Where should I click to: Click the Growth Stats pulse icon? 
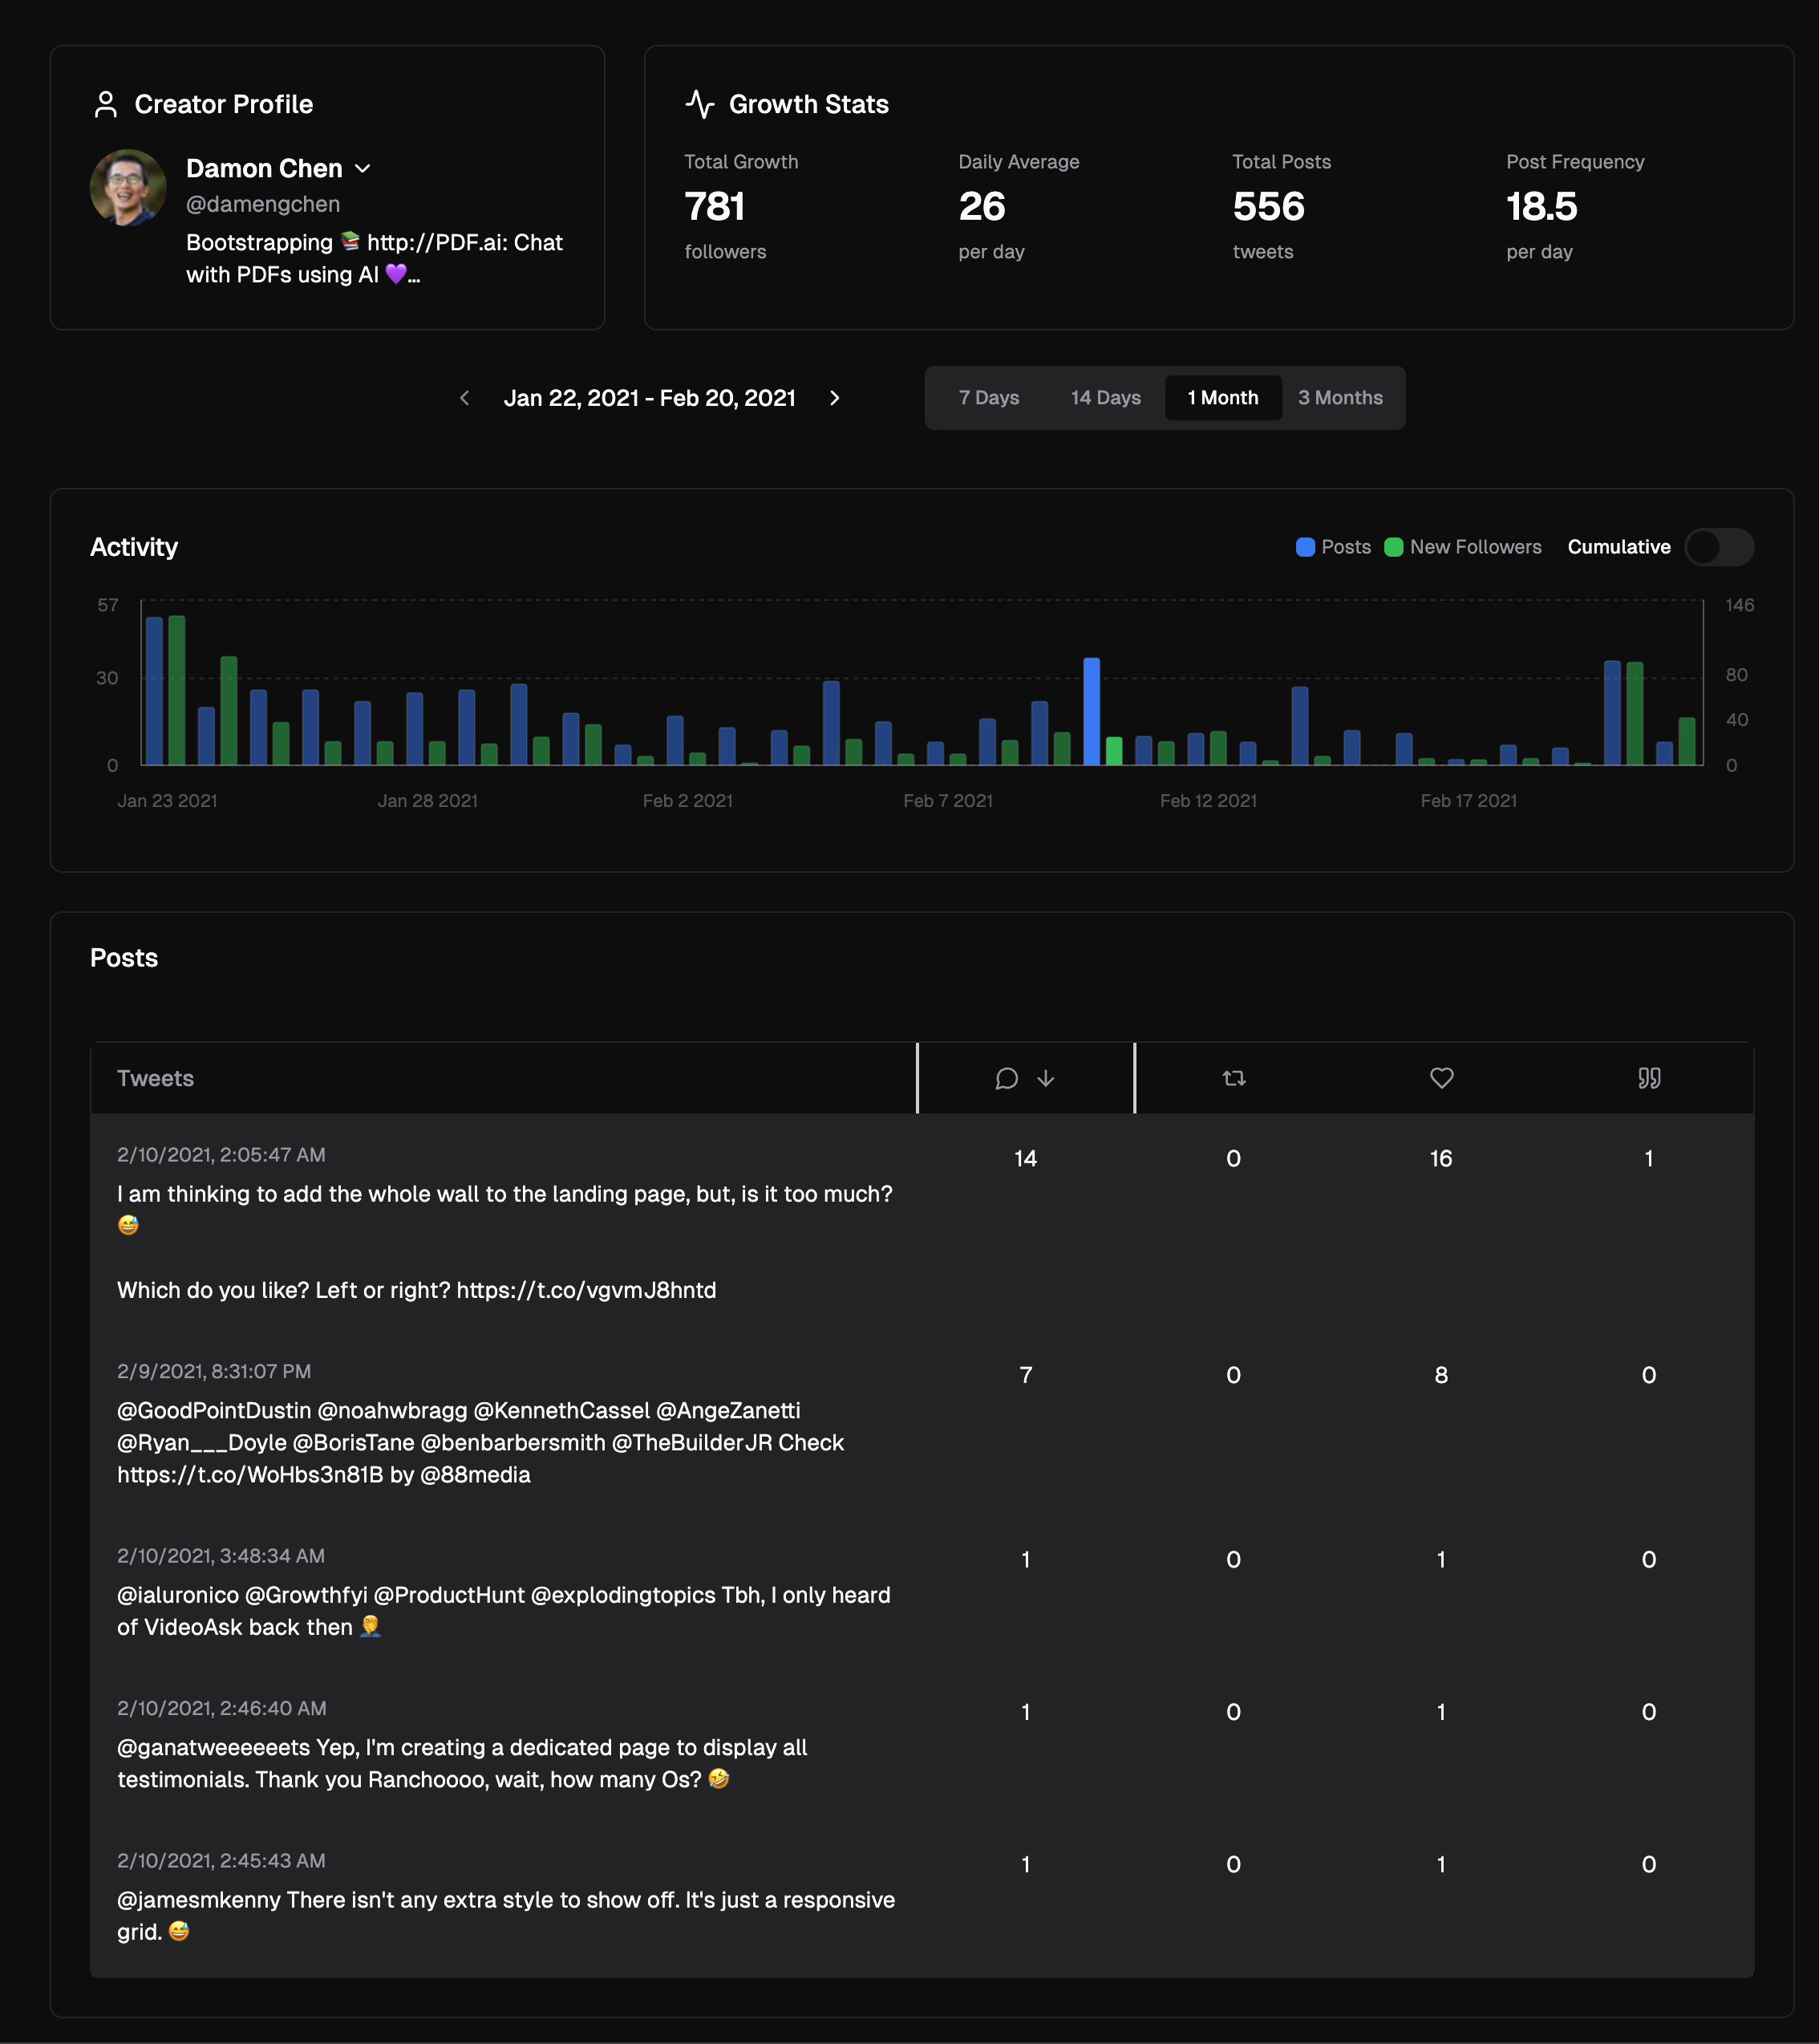pos(700,104)
